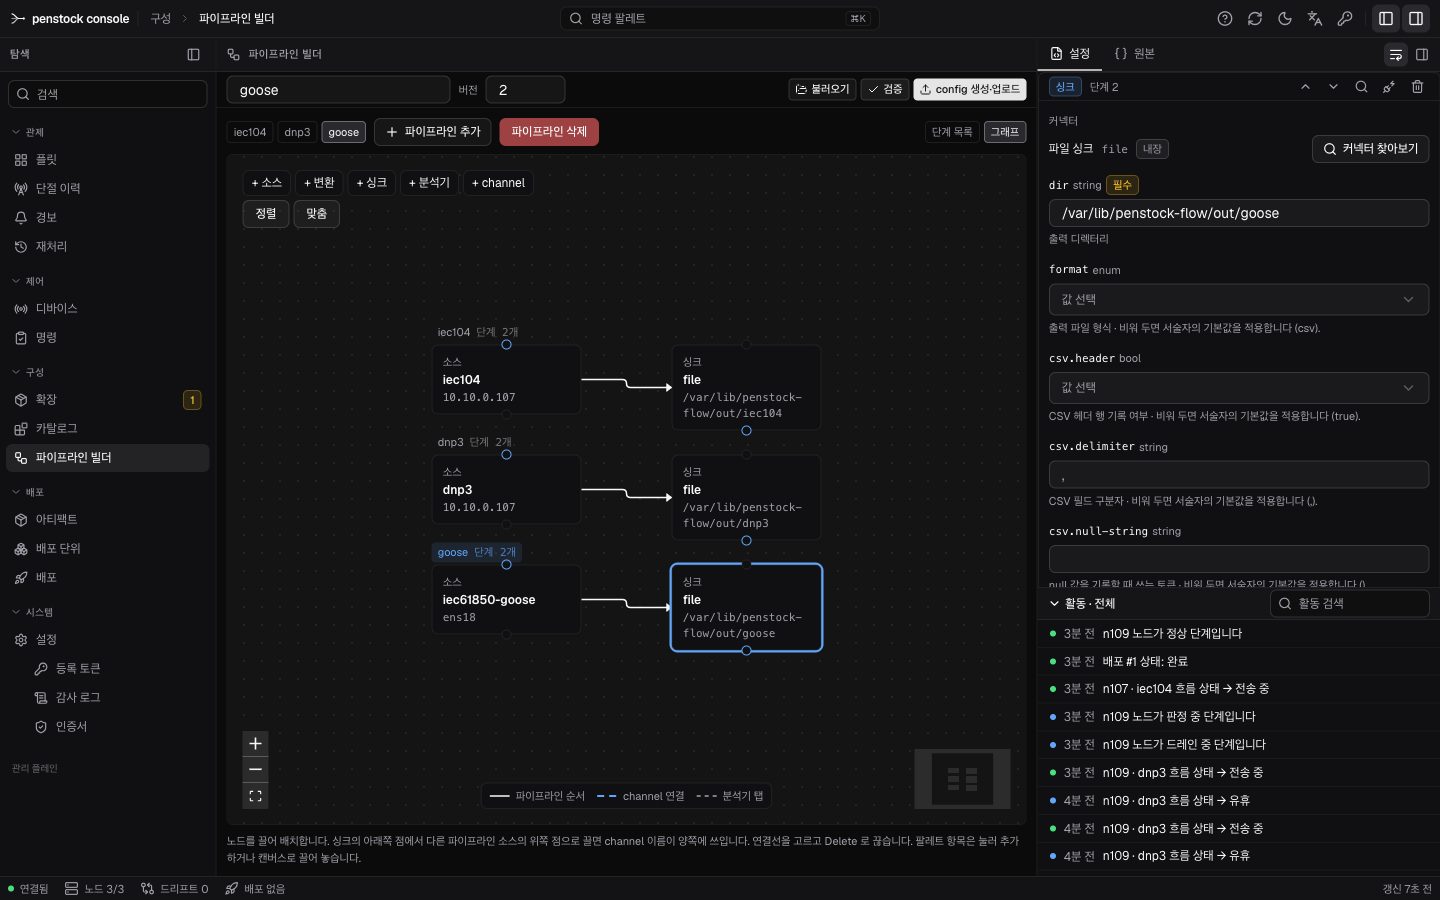Open the language translate icon
The height and width of the screenshot is (900, 1440).
pyautogui.click(x=1315, y=19)
